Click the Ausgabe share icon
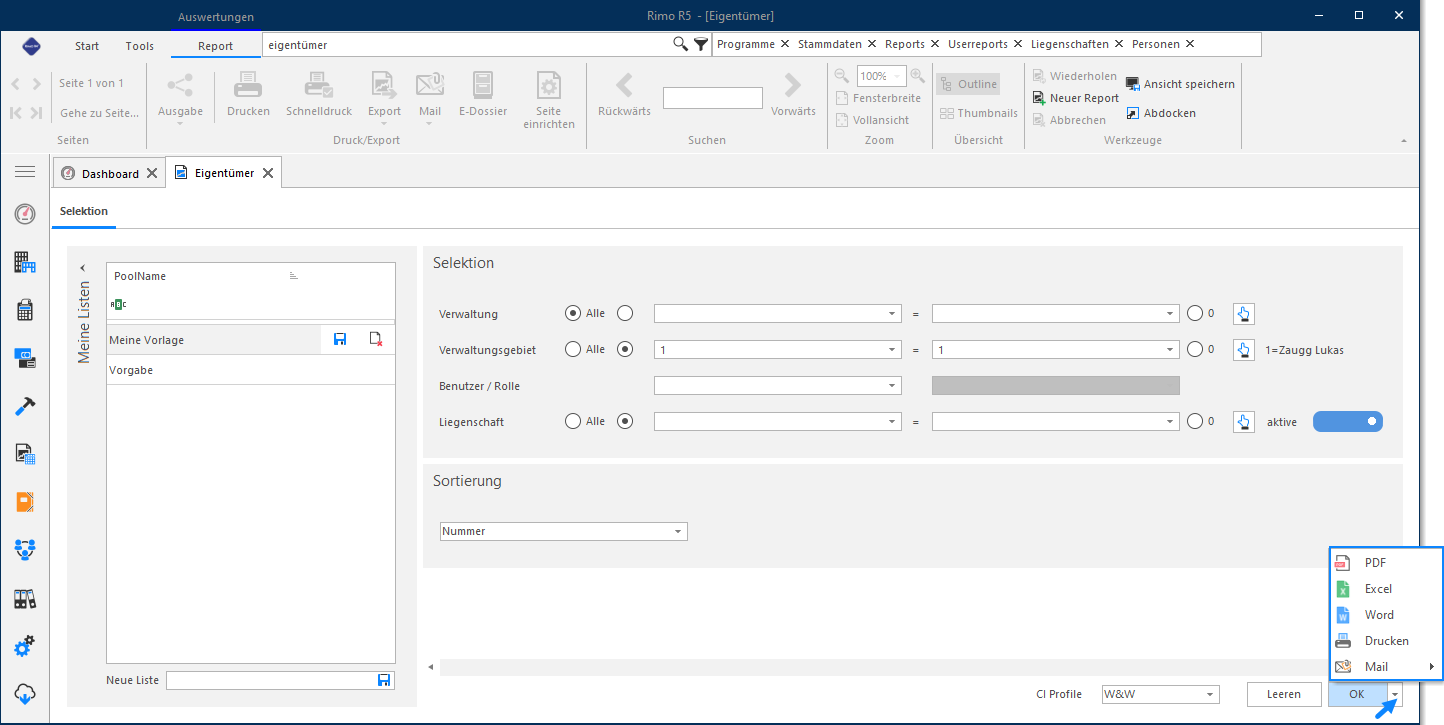This screenshot has height=725, width=1444. 180,85
